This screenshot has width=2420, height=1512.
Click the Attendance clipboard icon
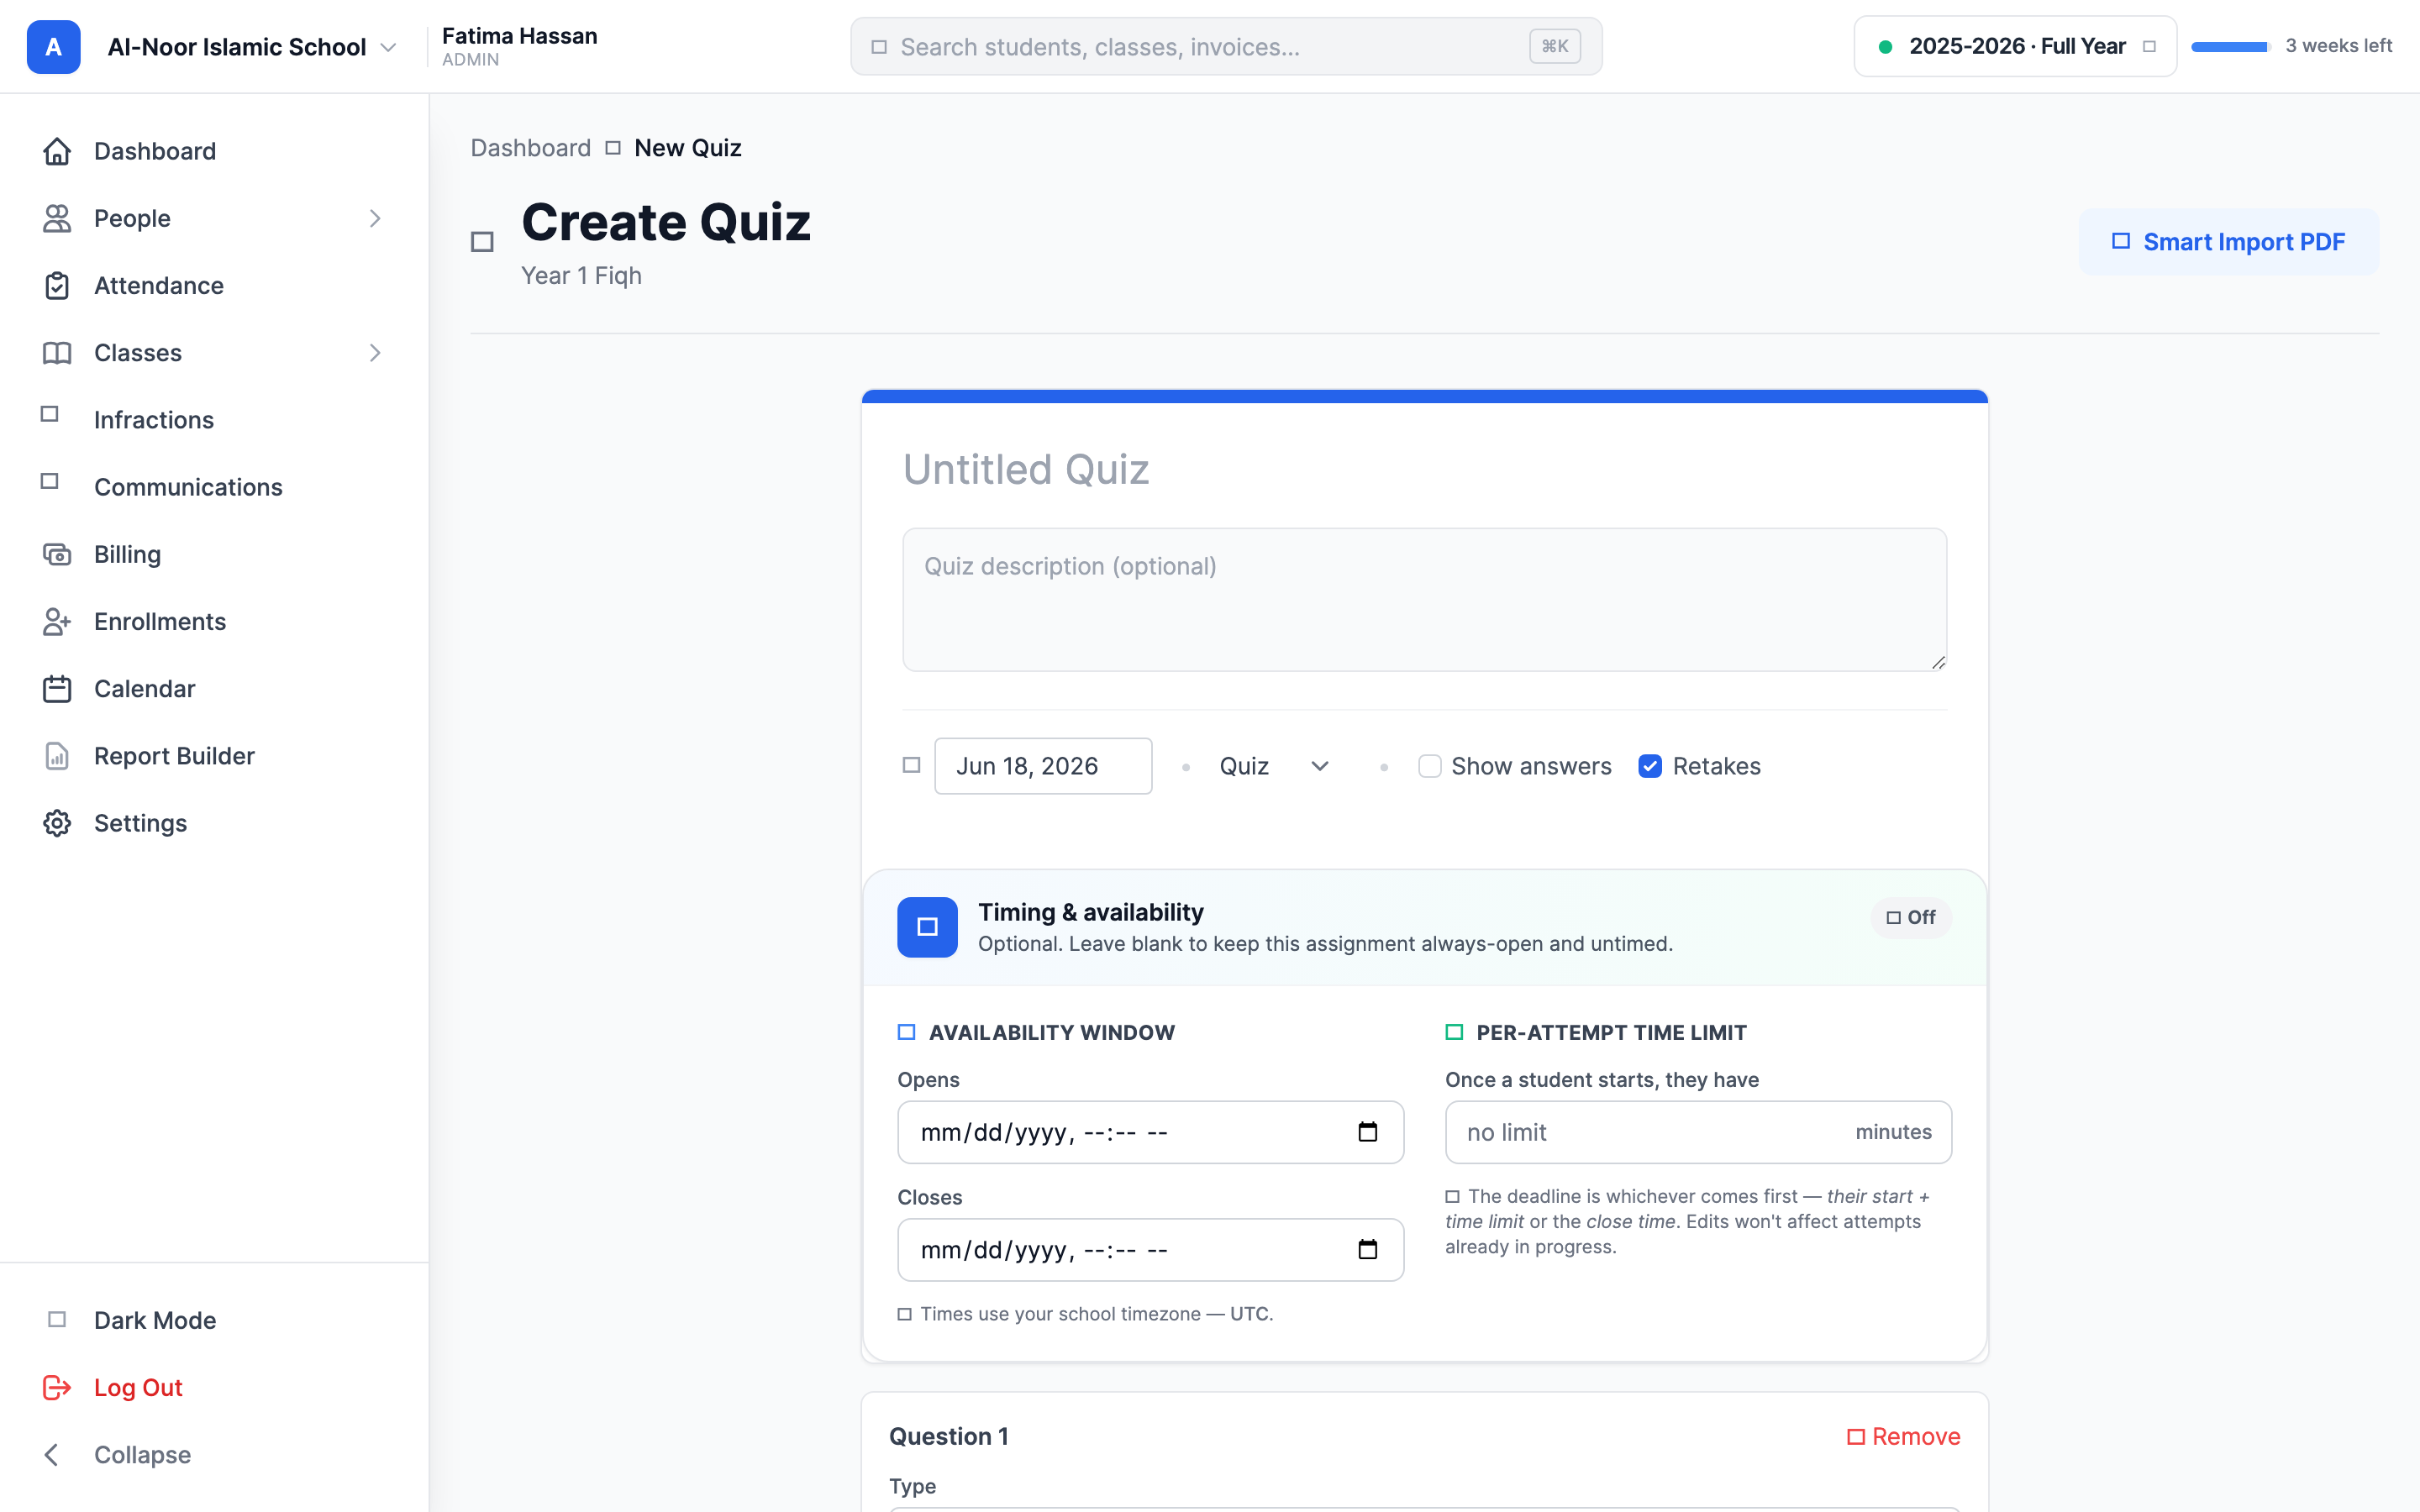click(57, 285)
